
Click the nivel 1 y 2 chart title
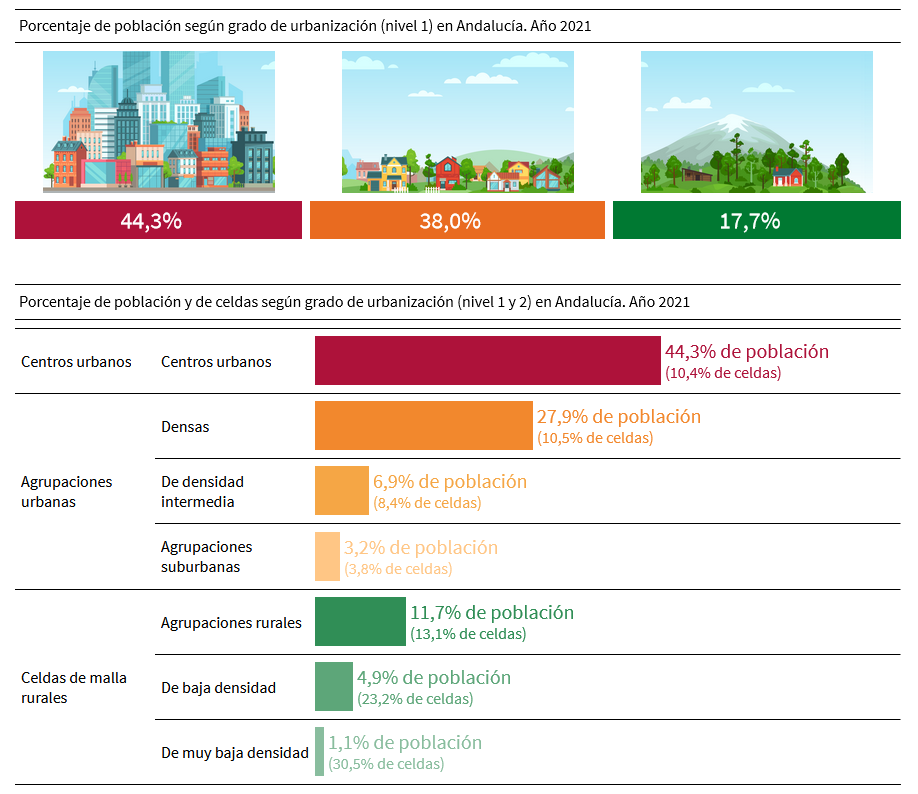tap(354, 301)
